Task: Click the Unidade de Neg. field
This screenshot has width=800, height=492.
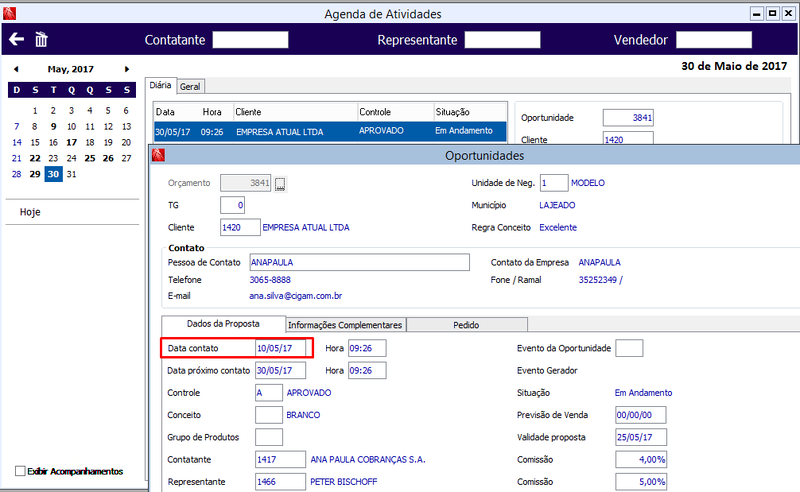Action: pos(554,183)
